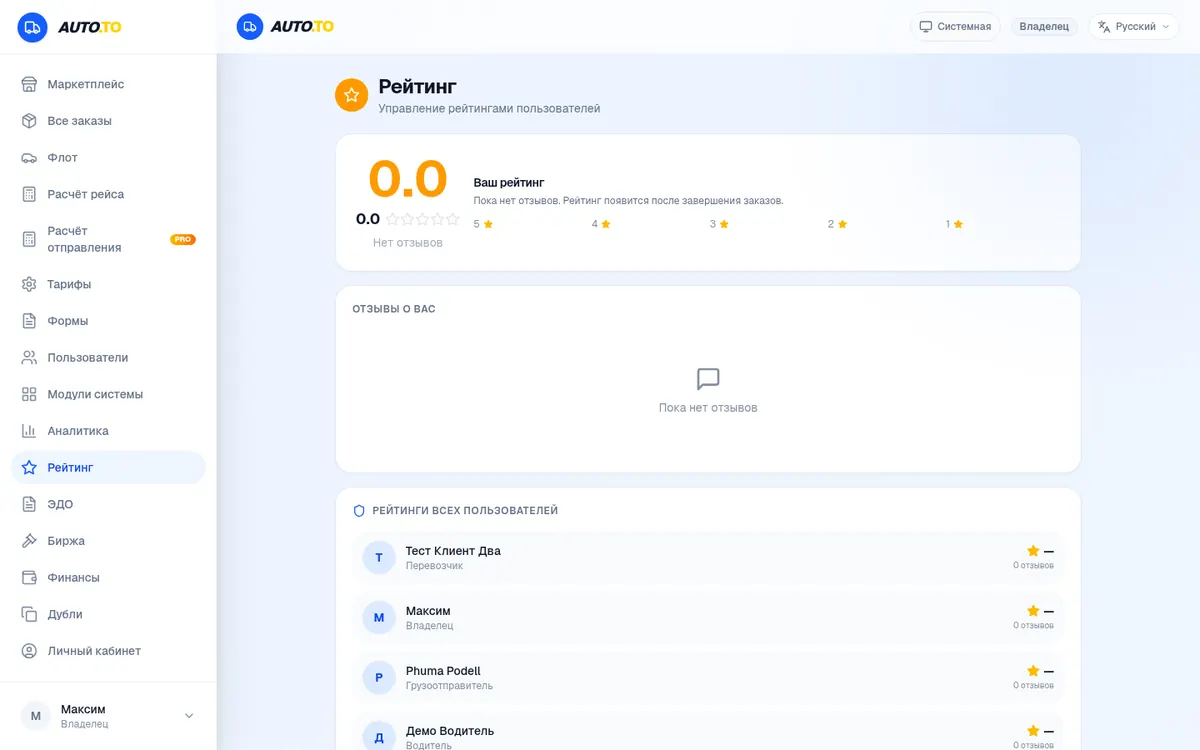Click the T avatar of Тест Клиент Два
1200x750 pixels.
click(379, 558)
